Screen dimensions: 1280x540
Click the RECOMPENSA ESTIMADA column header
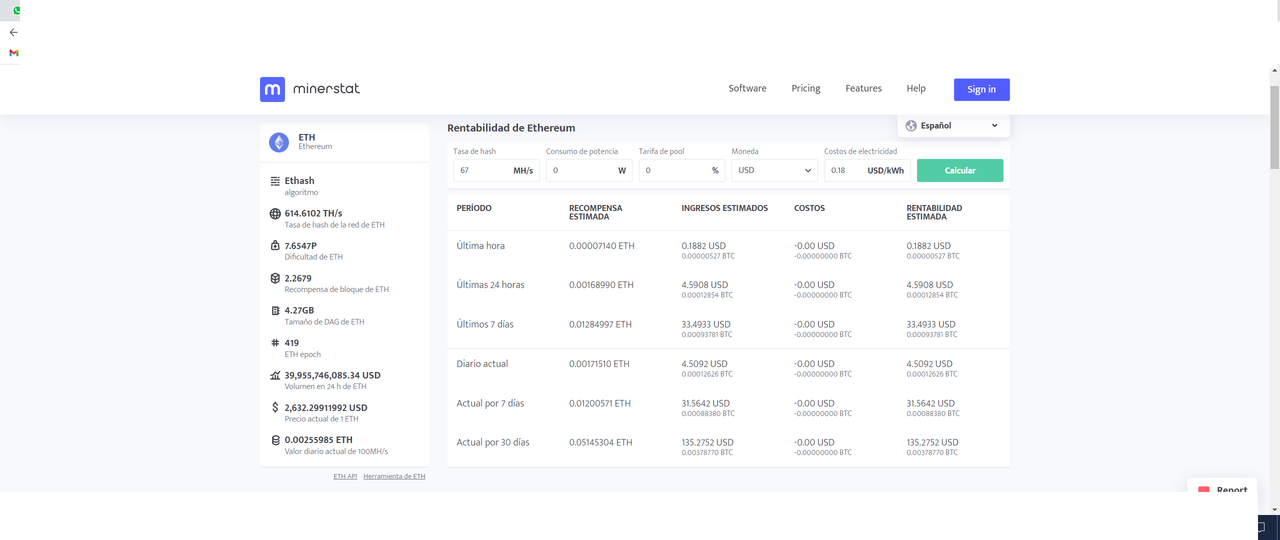click(x=596, y=212)
